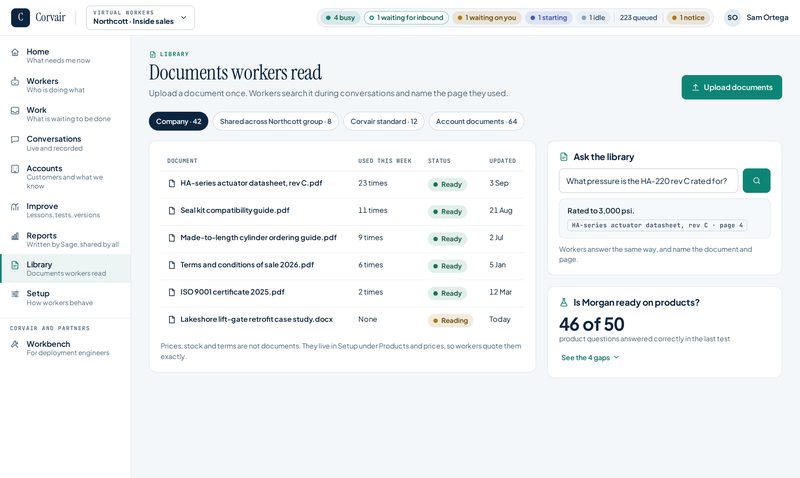
Task: Click the 46 of 50 score
Action: (591, 324)
